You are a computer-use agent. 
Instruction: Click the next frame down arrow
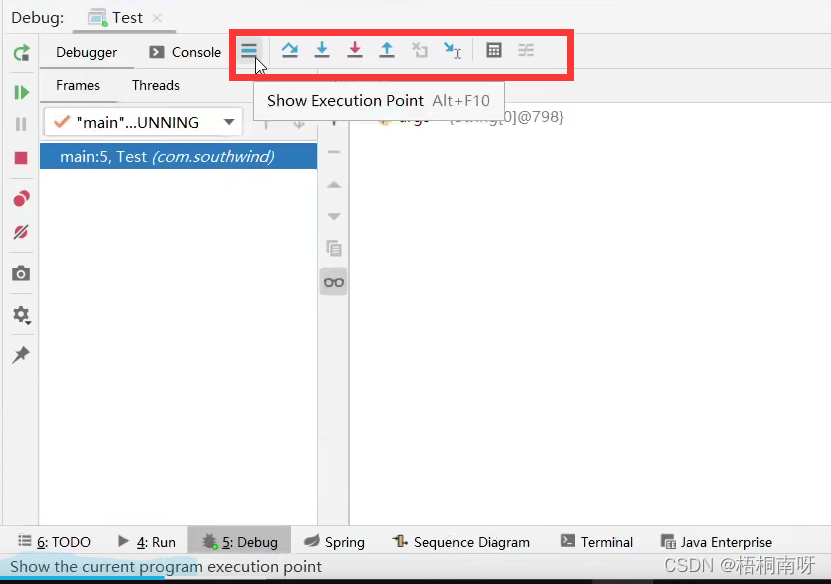299,124
